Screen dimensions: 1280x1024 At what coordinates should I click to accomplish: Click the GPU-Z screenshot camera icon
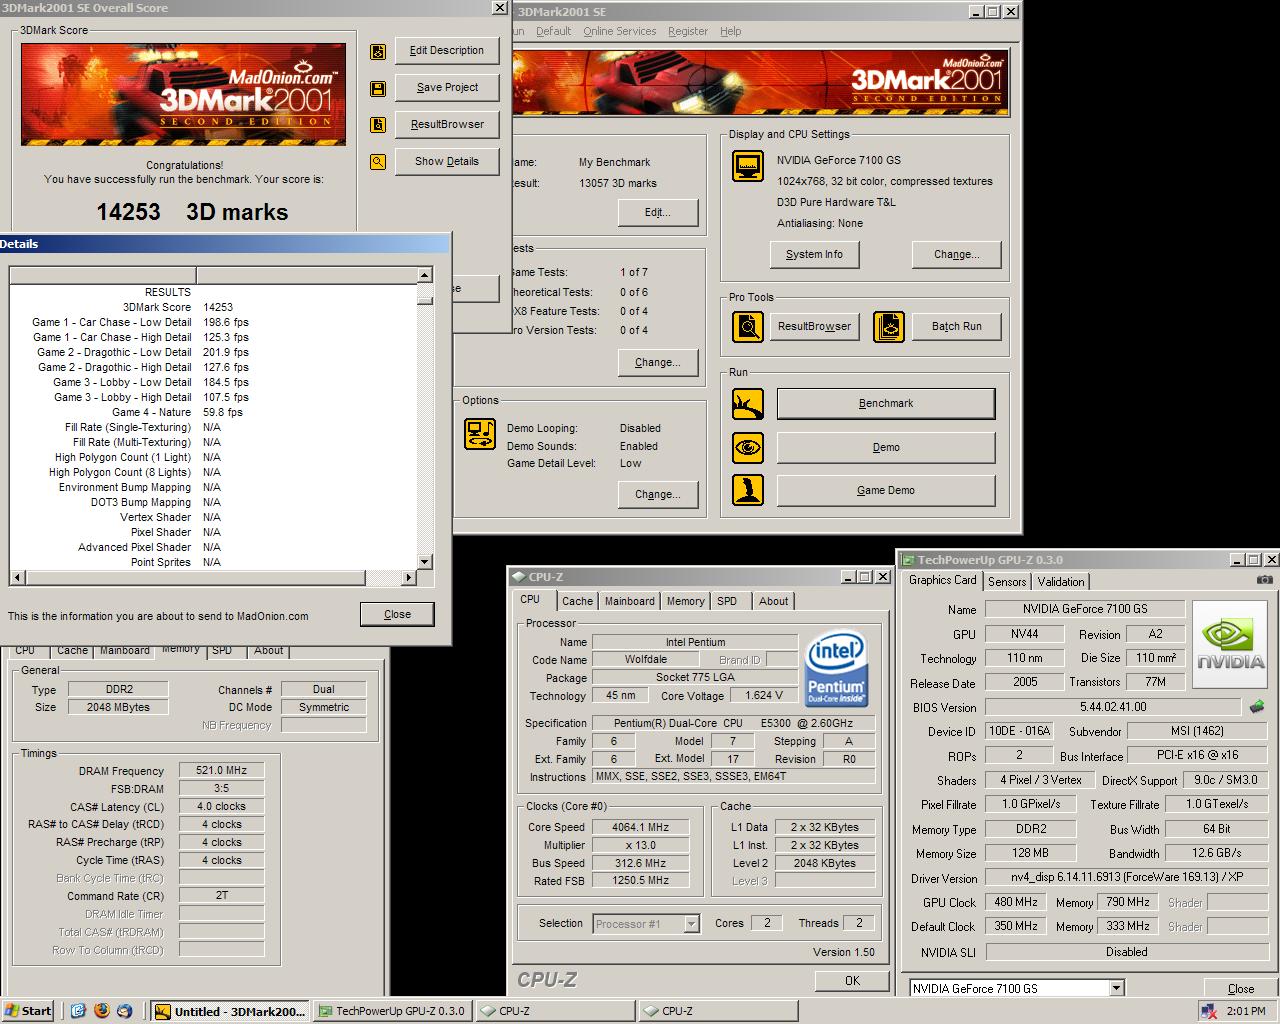1265,580
